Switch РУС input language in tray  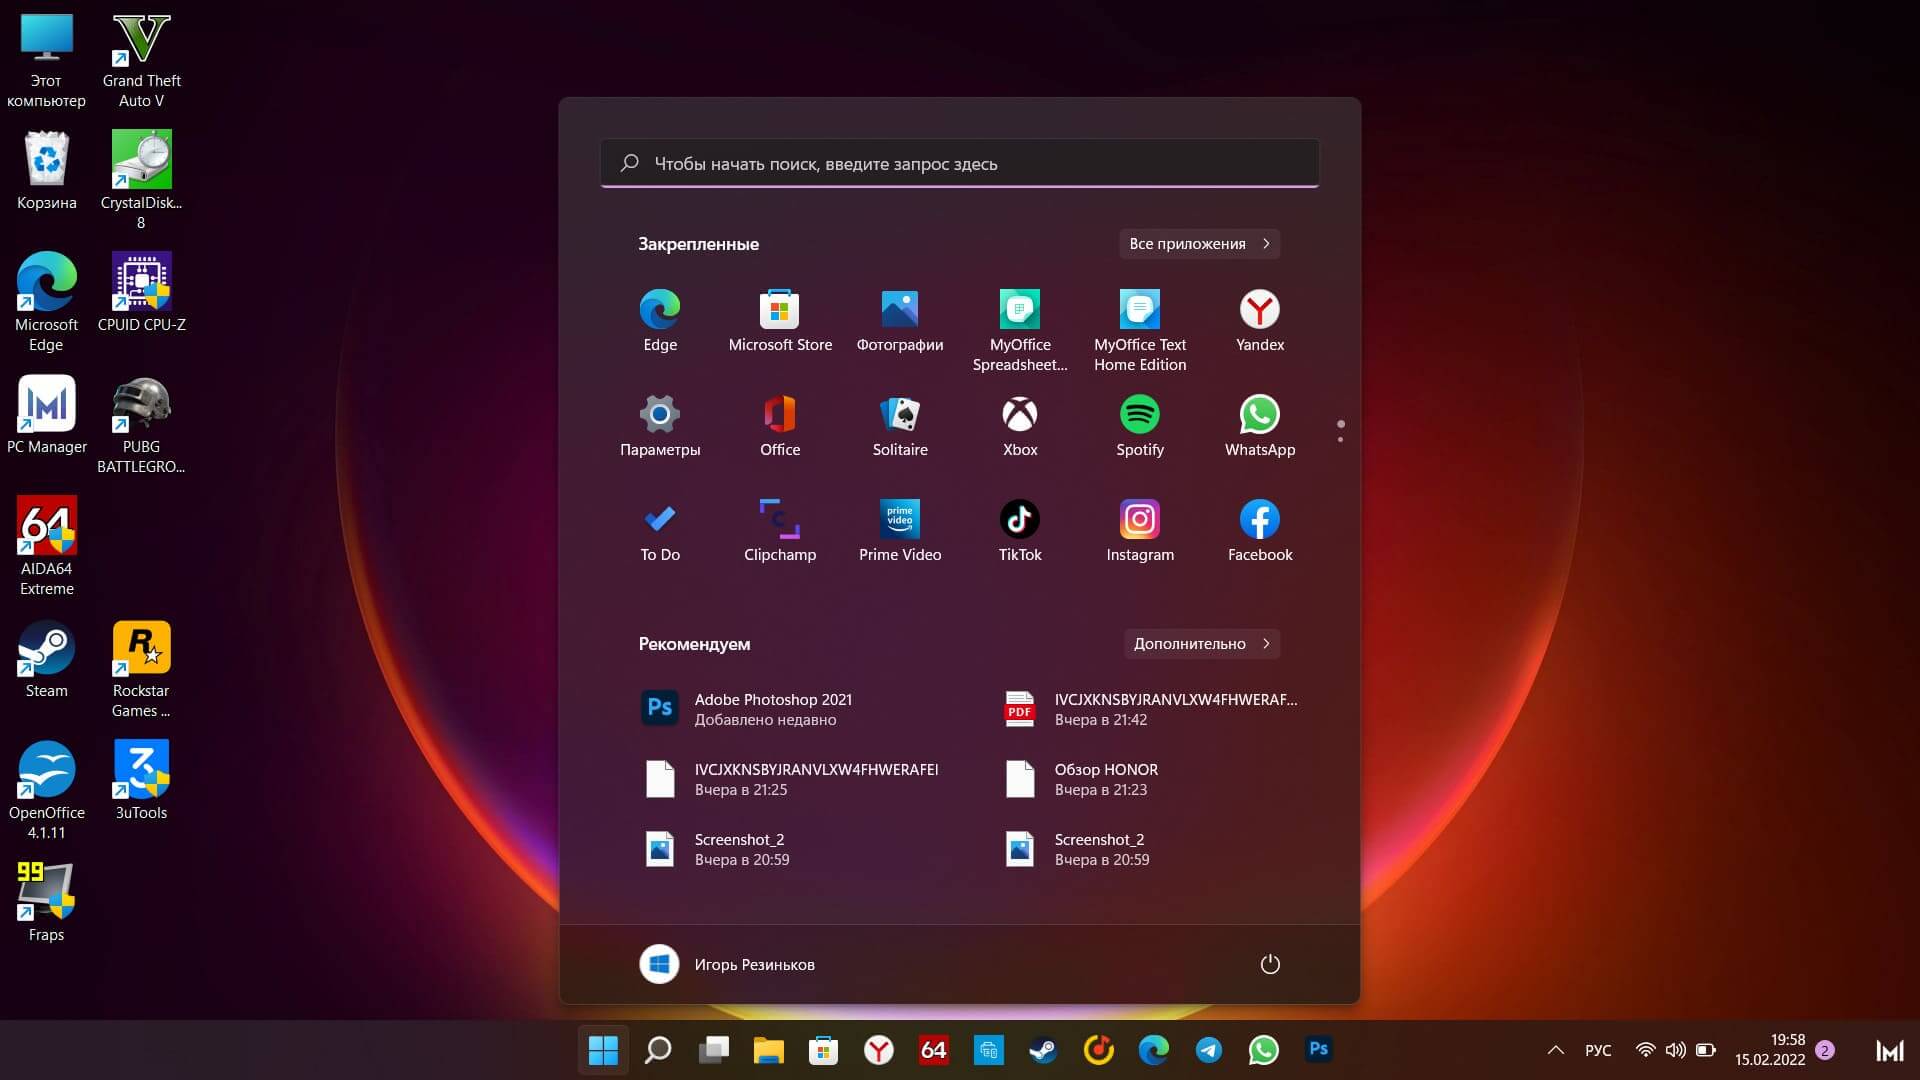pyautogui.click(x=1597, y=1050)
